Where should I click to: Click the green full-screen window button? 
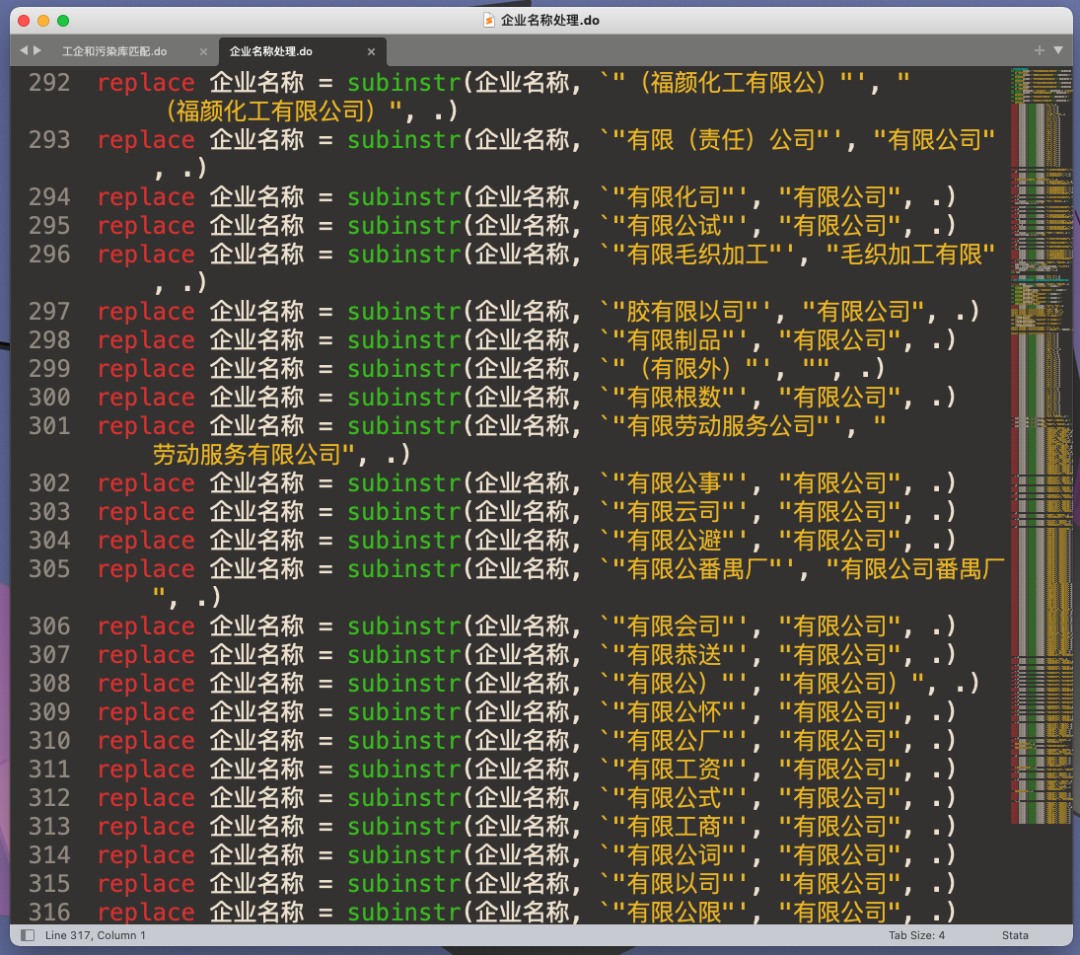[63, 20]
